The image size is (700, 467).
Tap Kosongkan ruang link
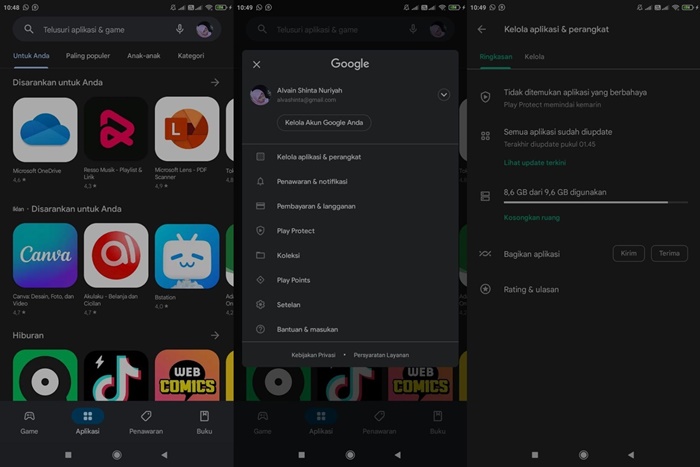(532, 218)
